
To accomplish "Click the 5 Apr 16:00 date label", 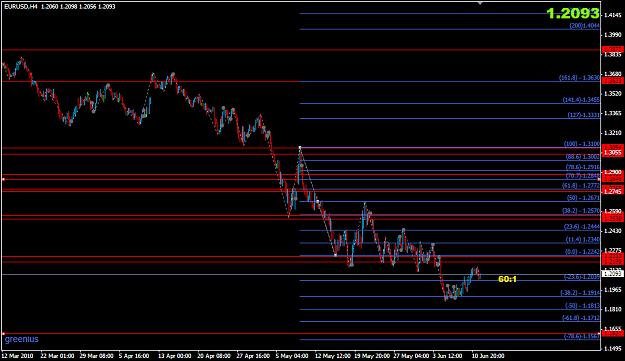I will [134, 356].
